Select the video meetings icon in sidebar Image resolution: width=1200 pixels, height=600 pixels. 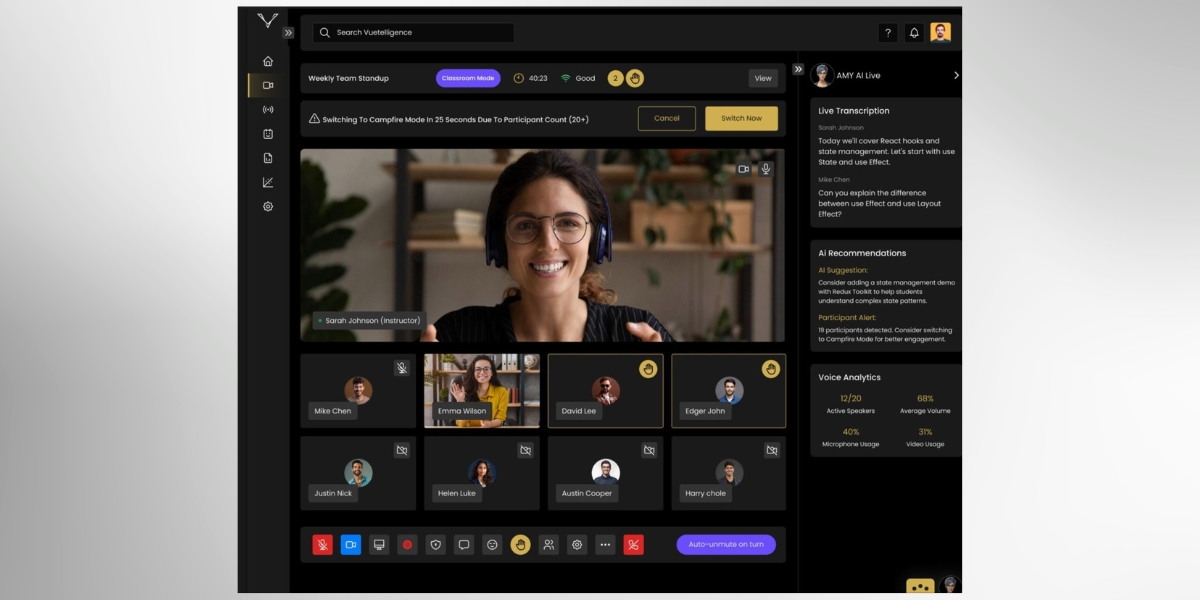(267, 85)
